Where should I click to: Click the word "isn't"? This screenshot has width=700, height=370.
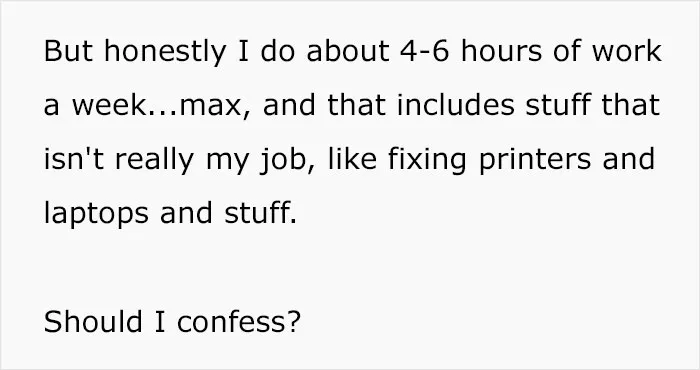tap(74, 158)
